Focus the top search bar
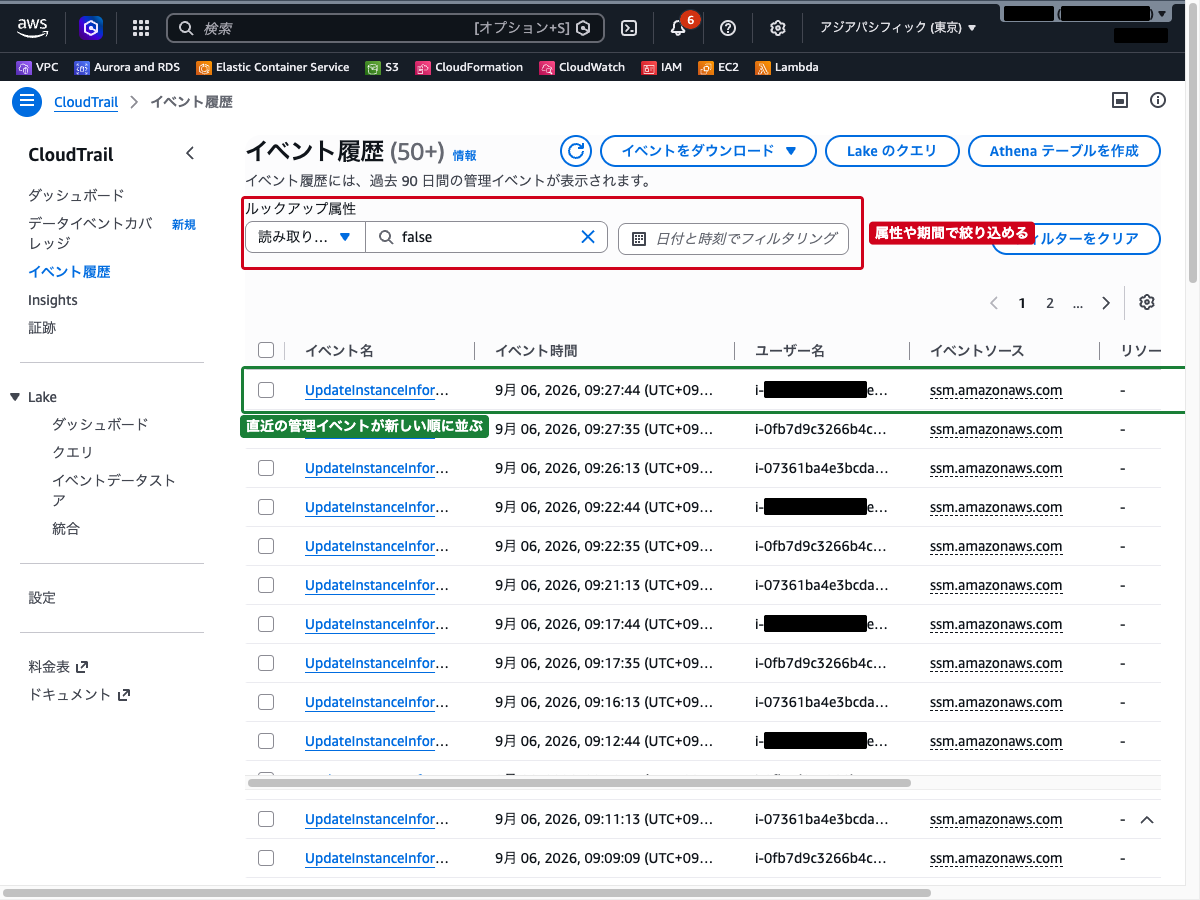Image resolution: width=1200 pixels, height=900 pixels. (385, 28)
